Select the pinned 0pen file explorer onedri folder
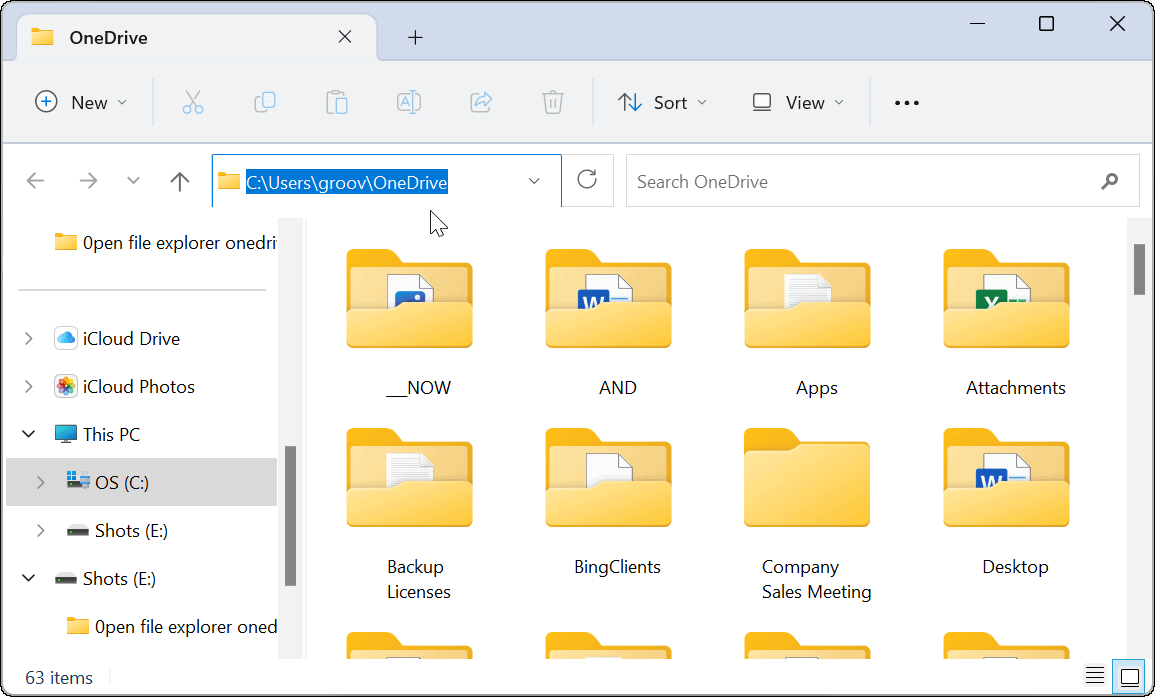Screen dimensions: 1155x697 tap(165, 242)
